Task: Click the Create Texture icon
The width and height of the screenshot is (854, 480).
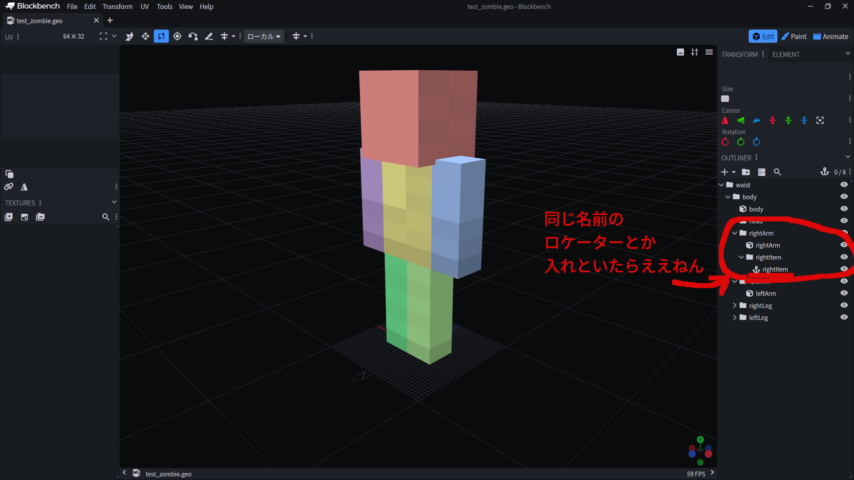Action: tap(25, 217)
